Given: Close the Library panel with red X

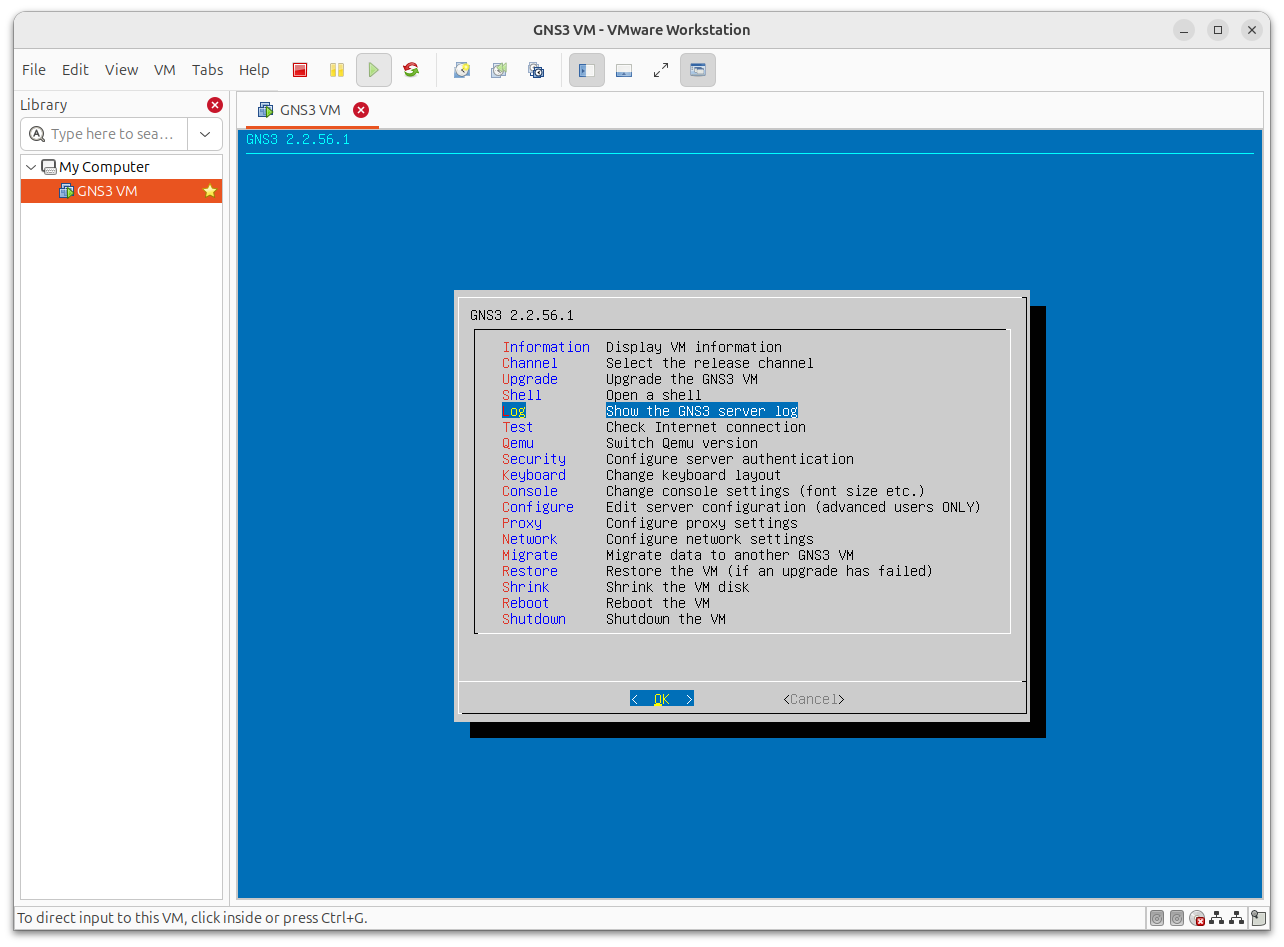Looking at the screenshot, I should 214,105.
